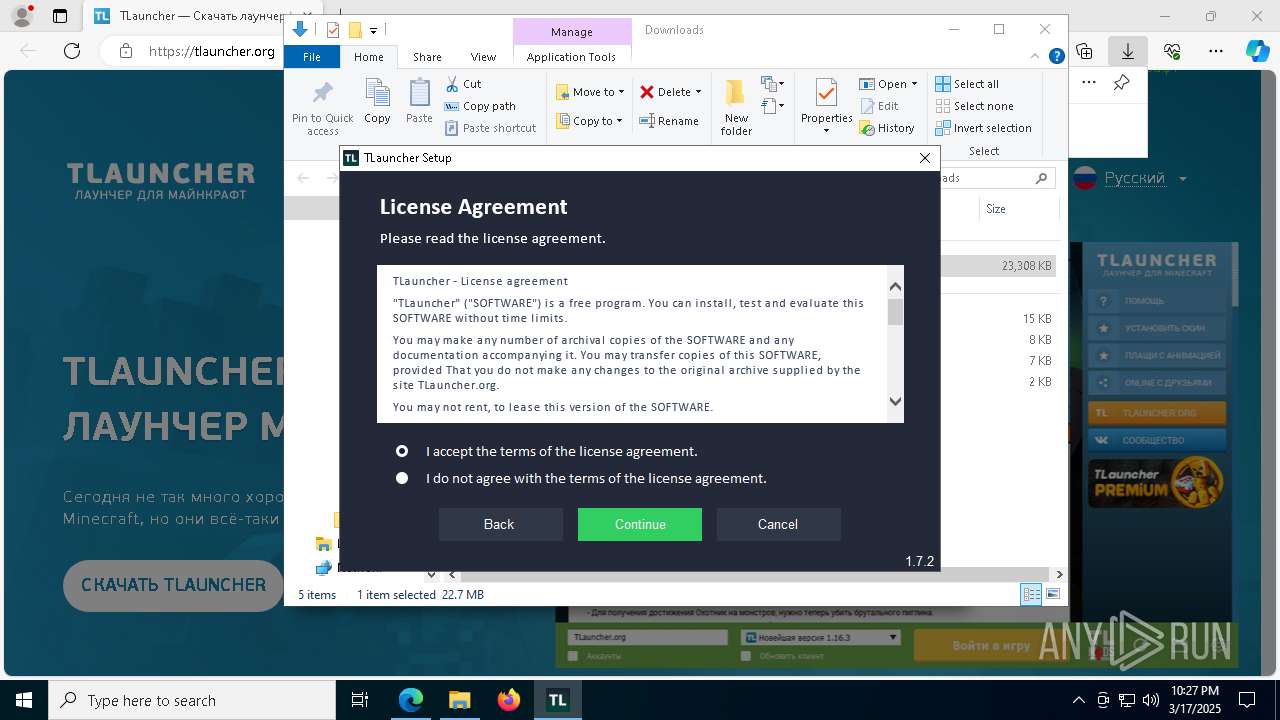Screen dimensions: 1280x720
Task: Switch to Home ribbon tab
Action: pos(369,57)
